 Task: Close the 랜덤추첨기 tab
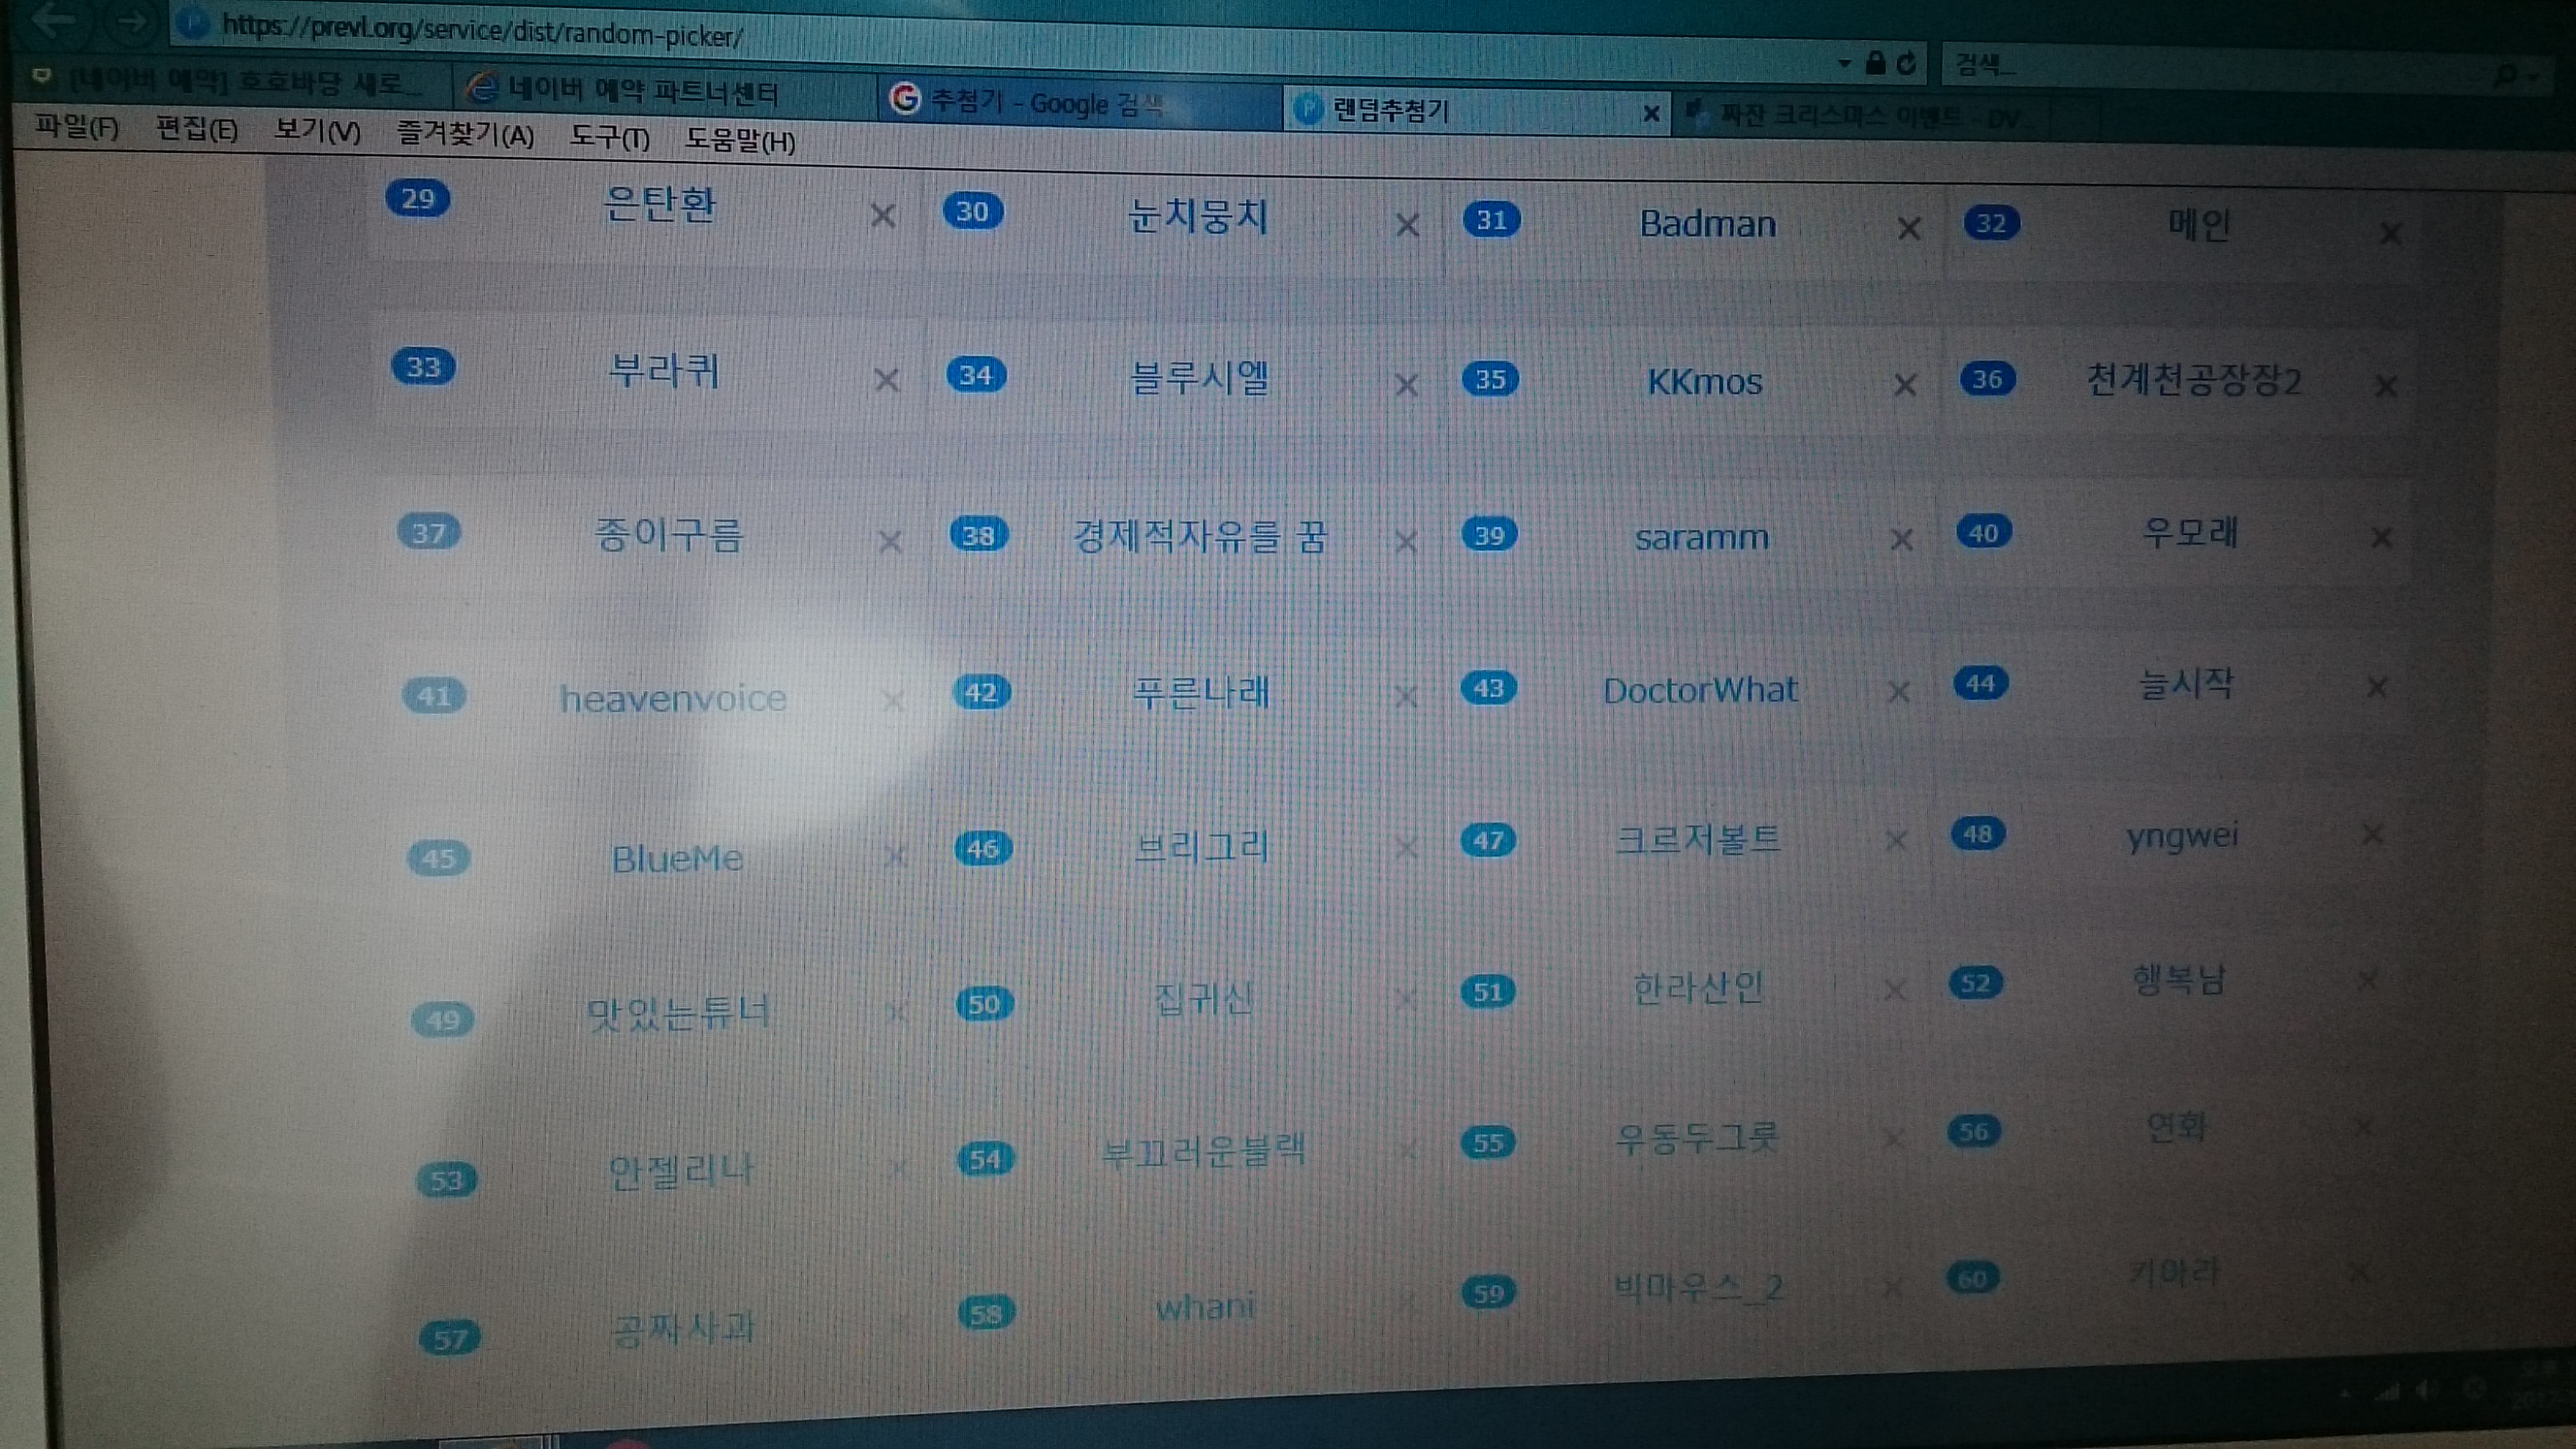(x=1652, y=115)
